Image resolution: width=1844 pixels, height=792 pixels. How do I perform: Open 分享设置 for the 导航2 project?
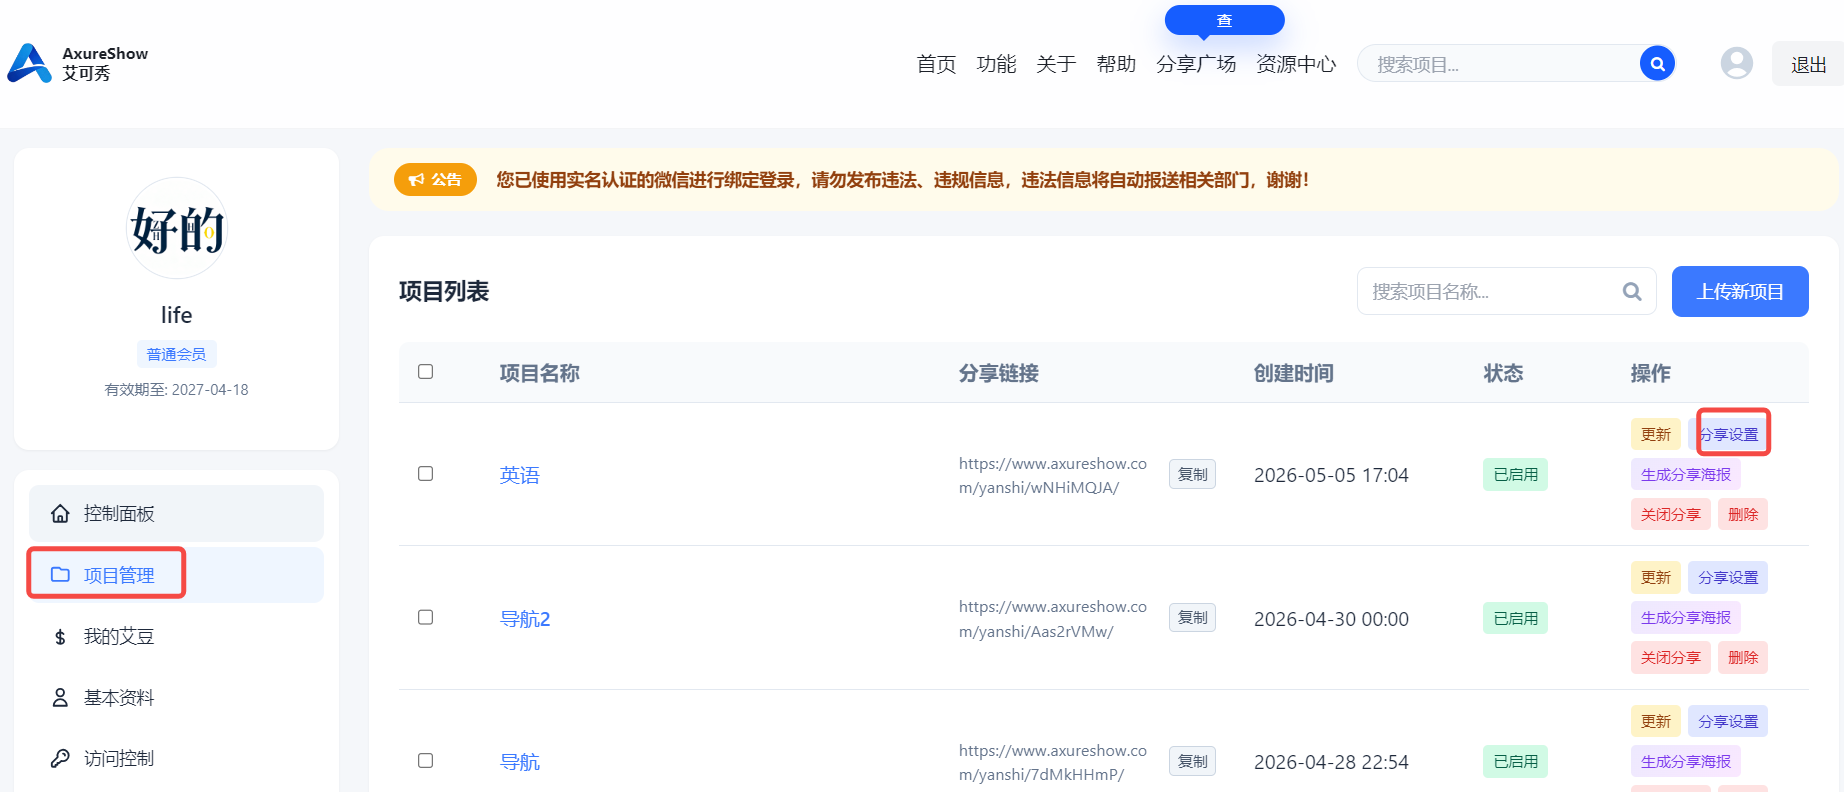pyautogui.click(x=1728, y=577)
